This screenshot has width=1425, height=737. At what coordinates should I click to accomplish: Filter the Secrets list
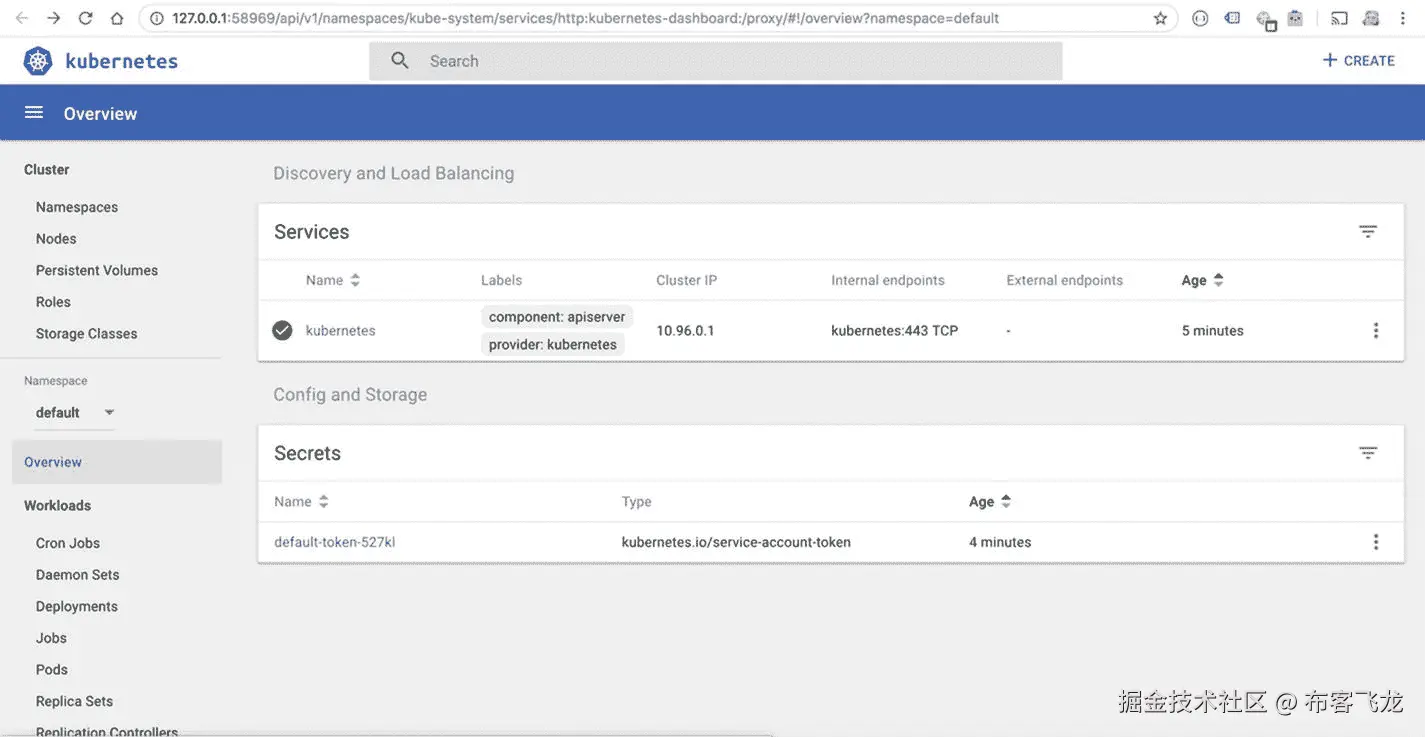coord(1368,453)
